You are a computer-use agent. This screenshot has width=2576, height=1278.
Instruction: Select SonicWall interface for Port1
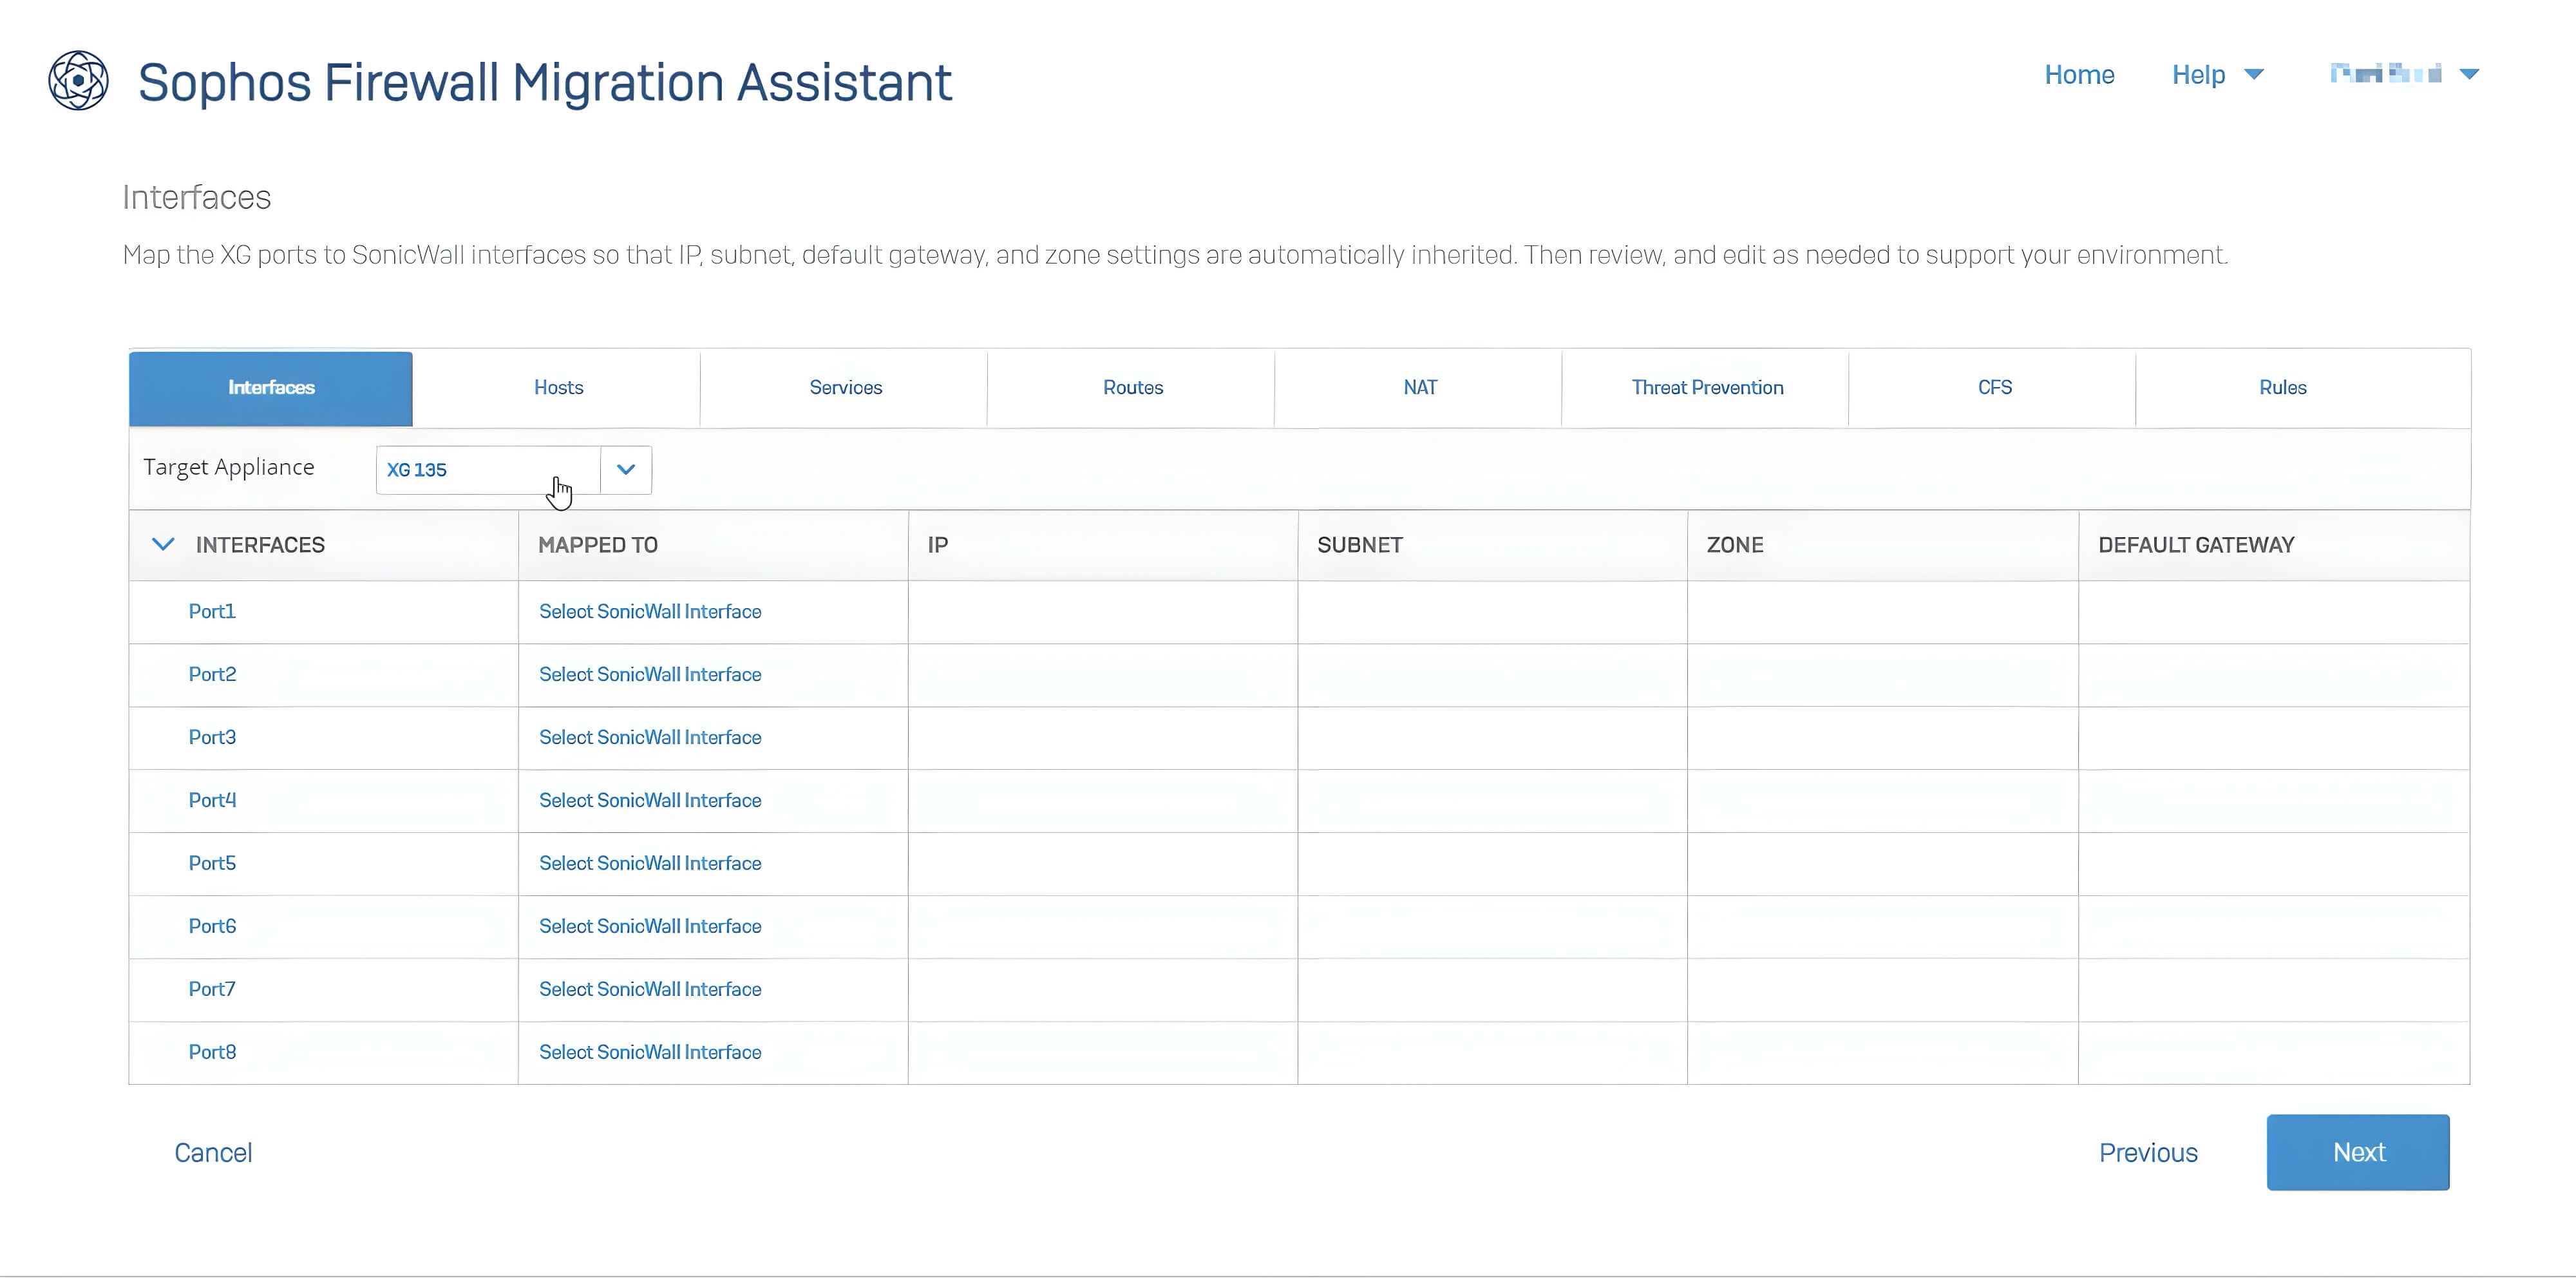coord(650,612)
